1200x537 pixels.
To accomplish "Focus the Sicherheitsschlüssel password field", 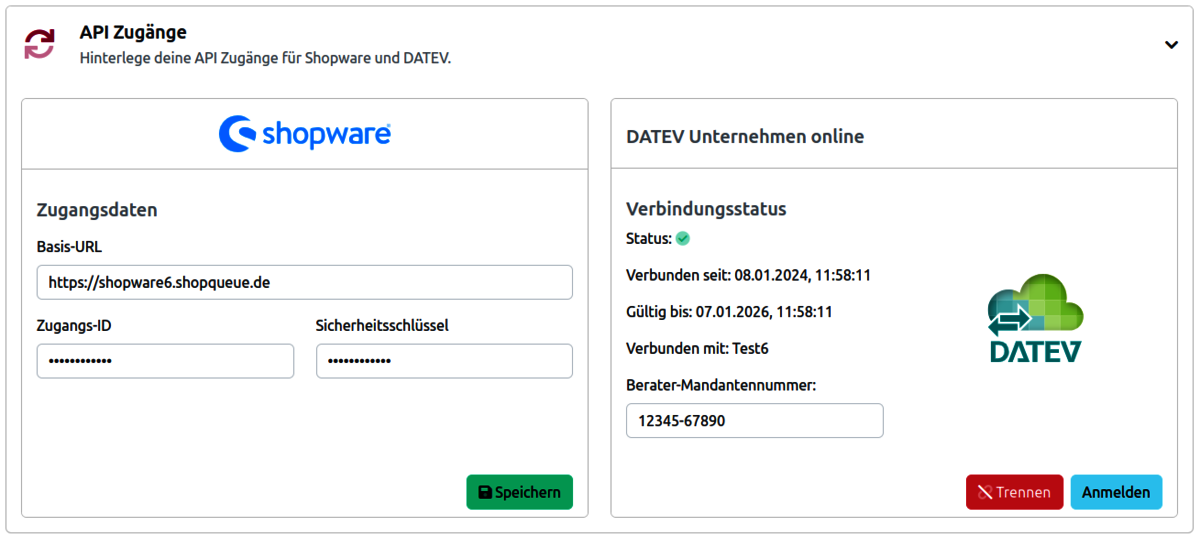I will pos(444,361).
